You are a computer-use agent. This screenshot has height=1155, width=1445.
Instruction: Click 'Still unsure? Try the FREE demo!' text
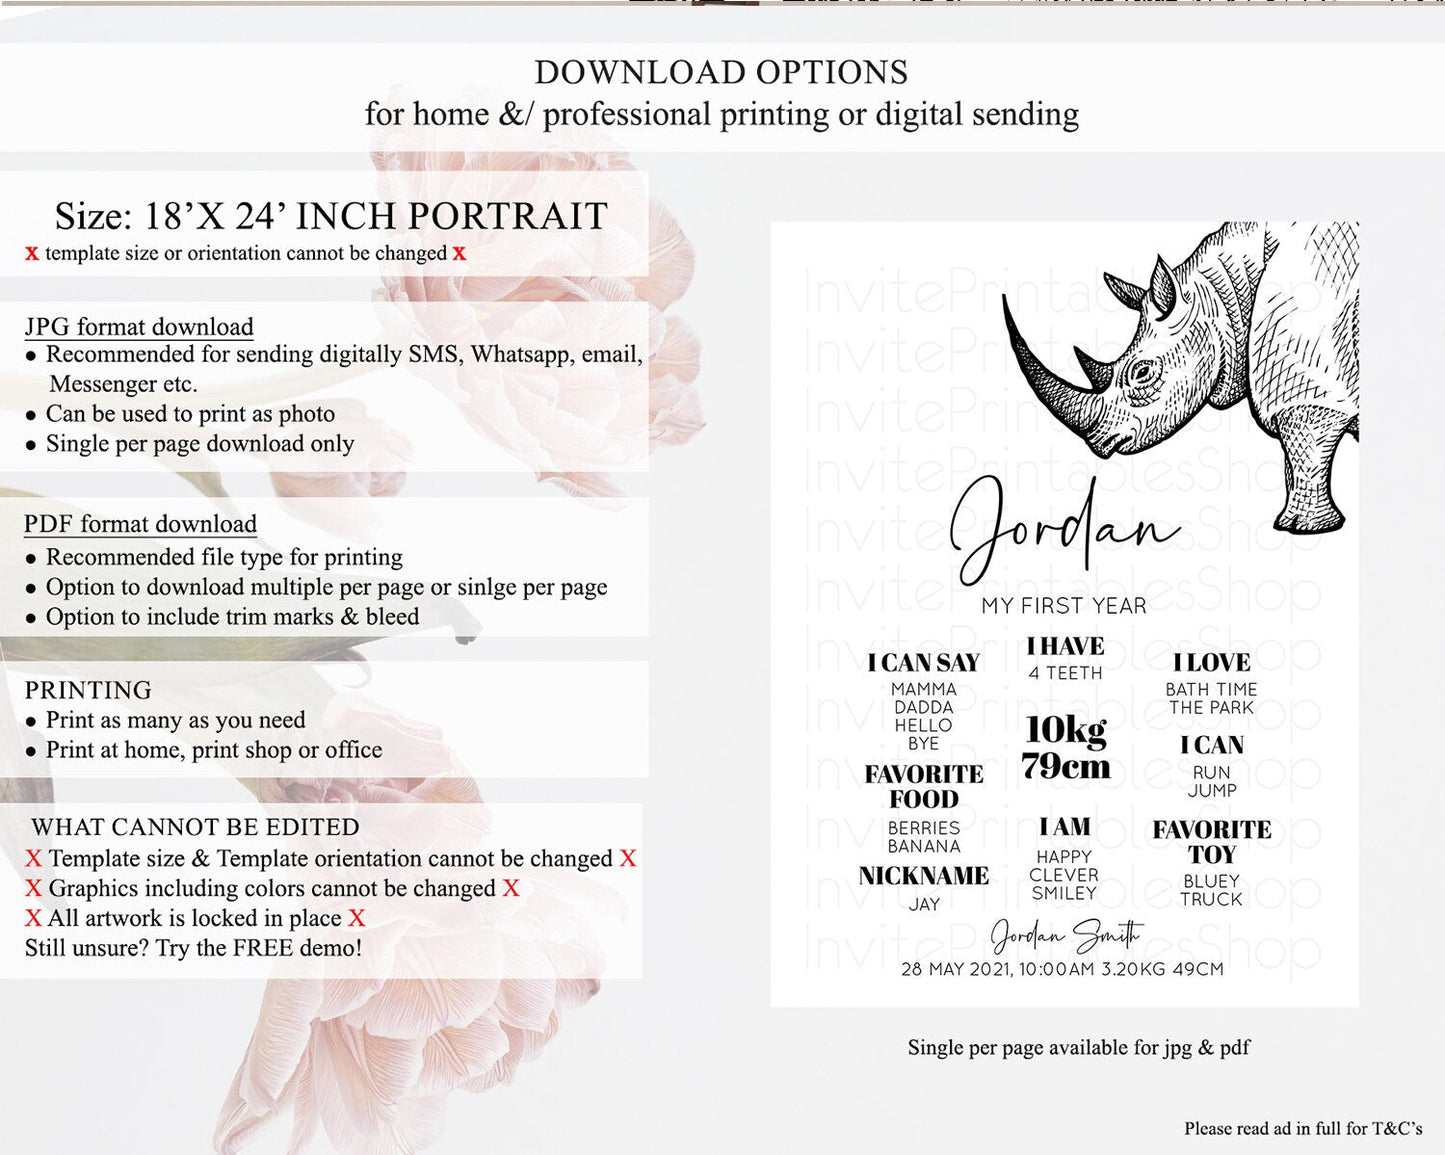click(193, 948)
